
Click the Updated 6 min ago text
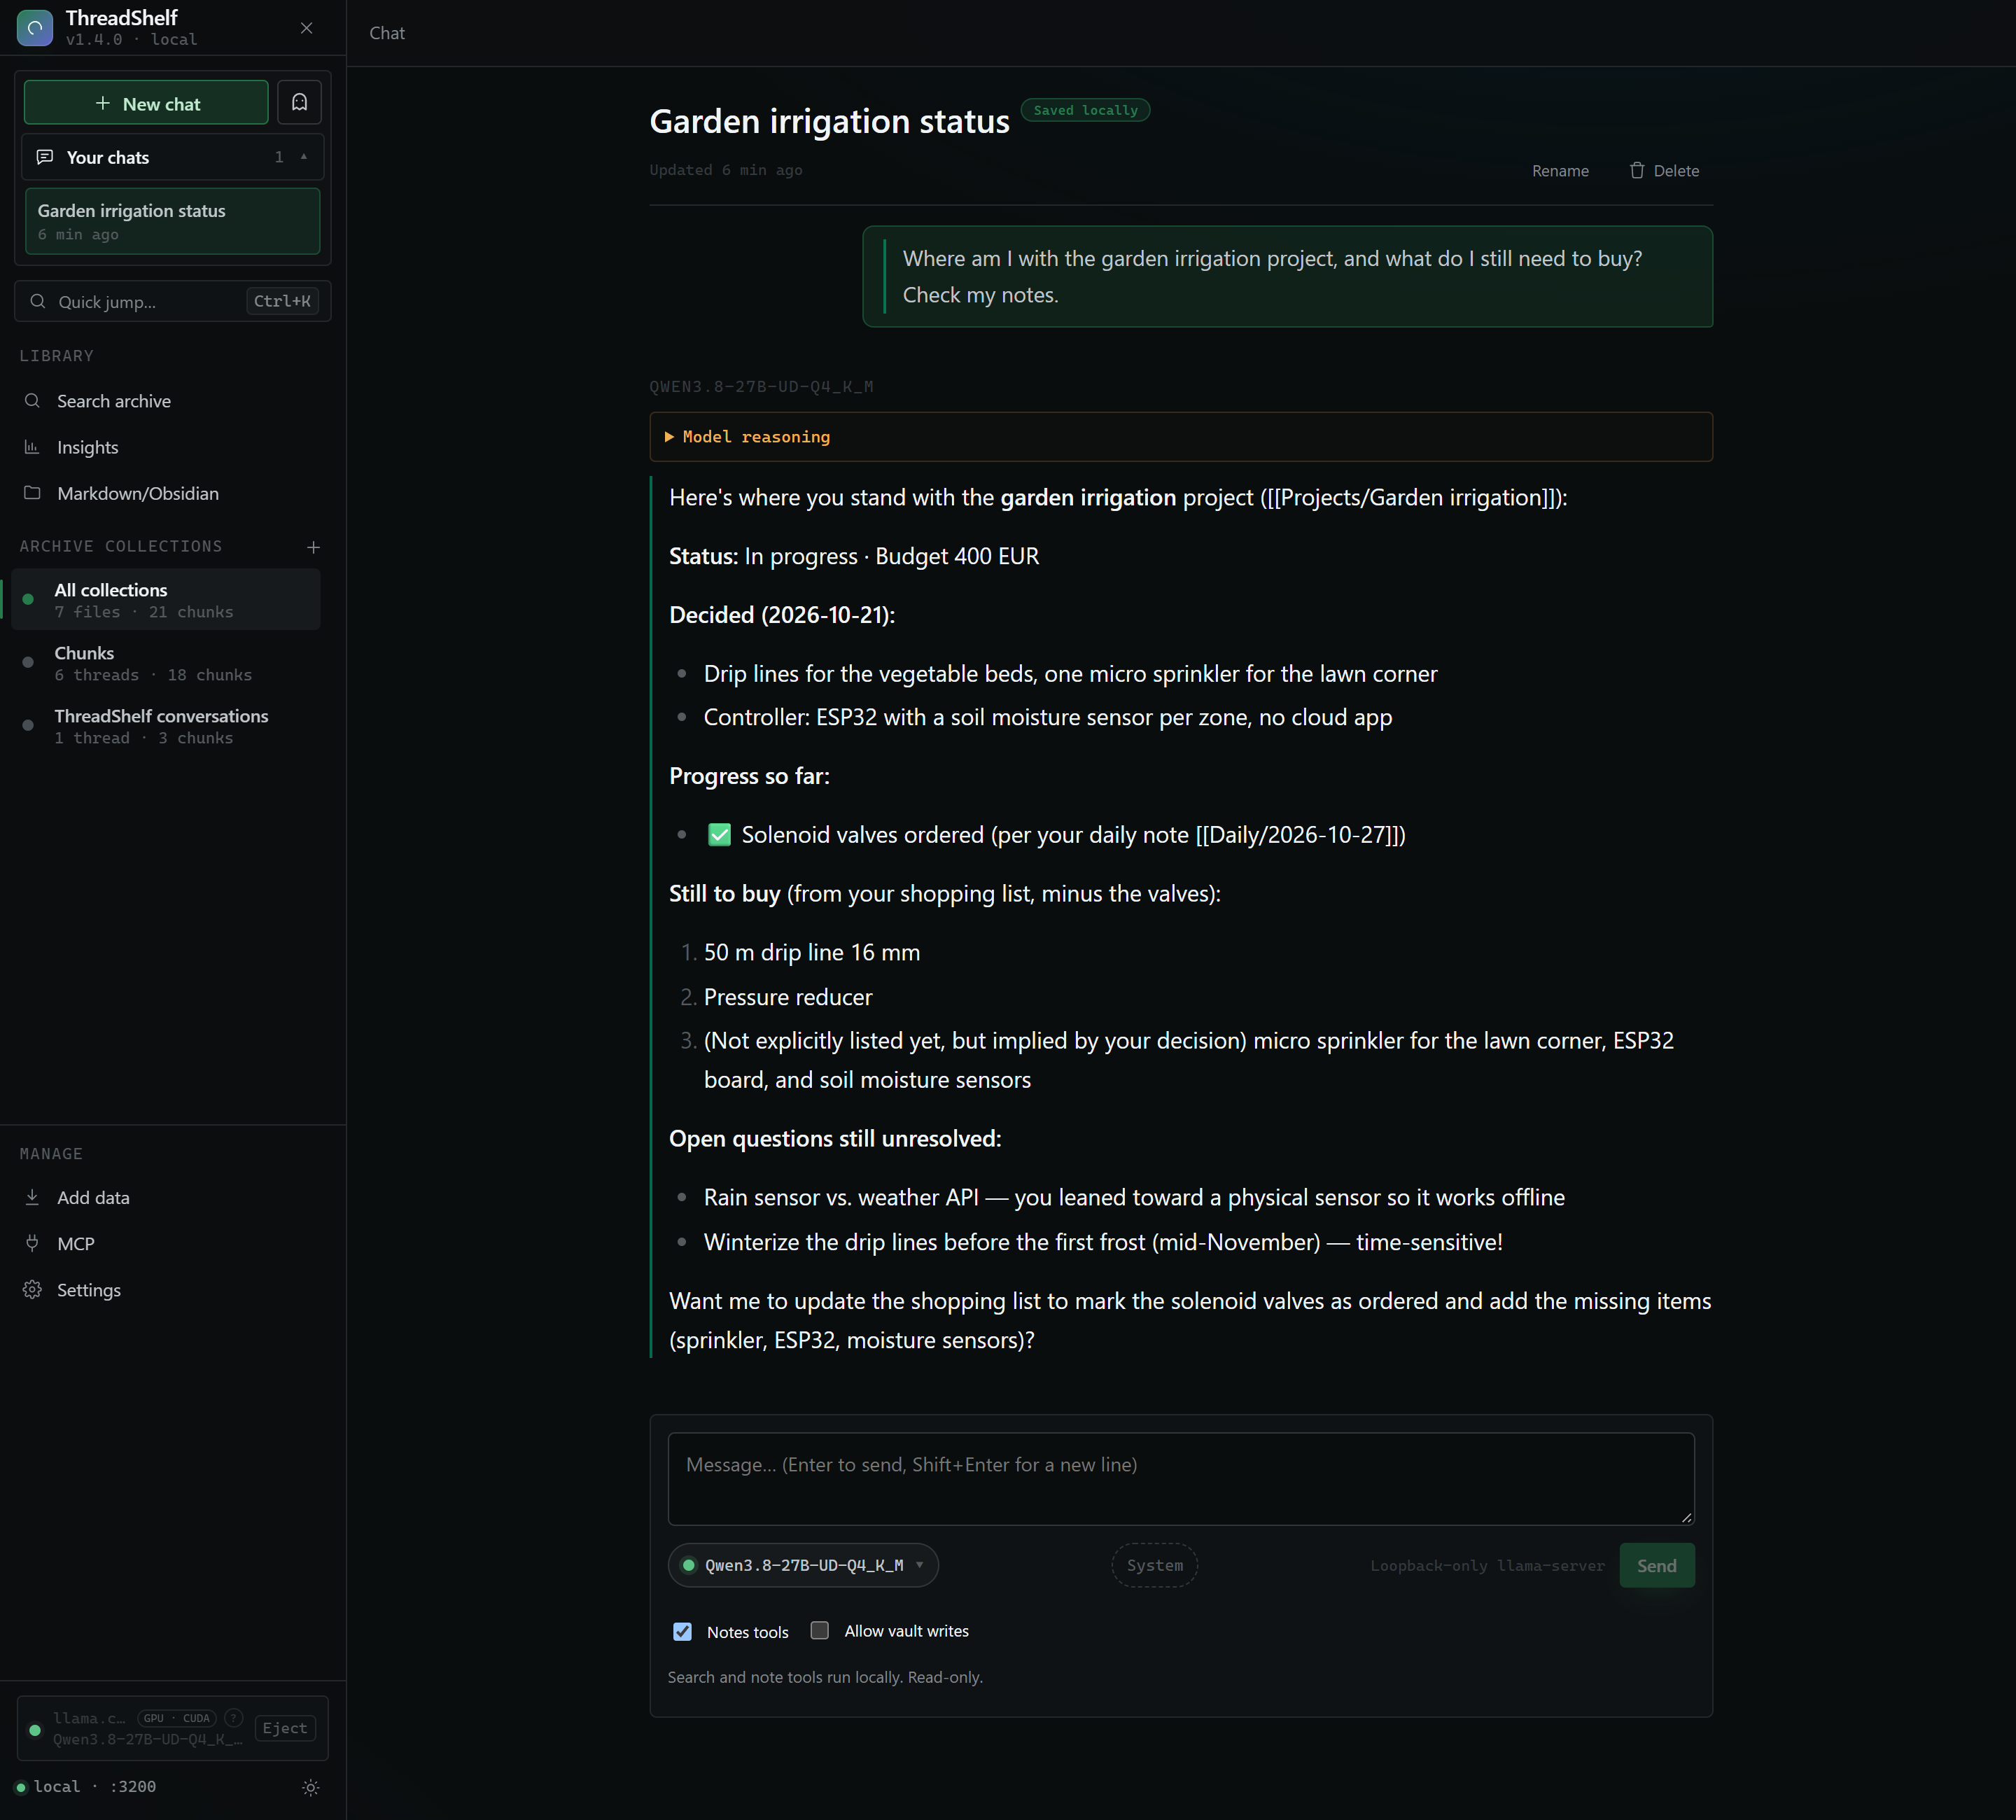tap(726, 170)
